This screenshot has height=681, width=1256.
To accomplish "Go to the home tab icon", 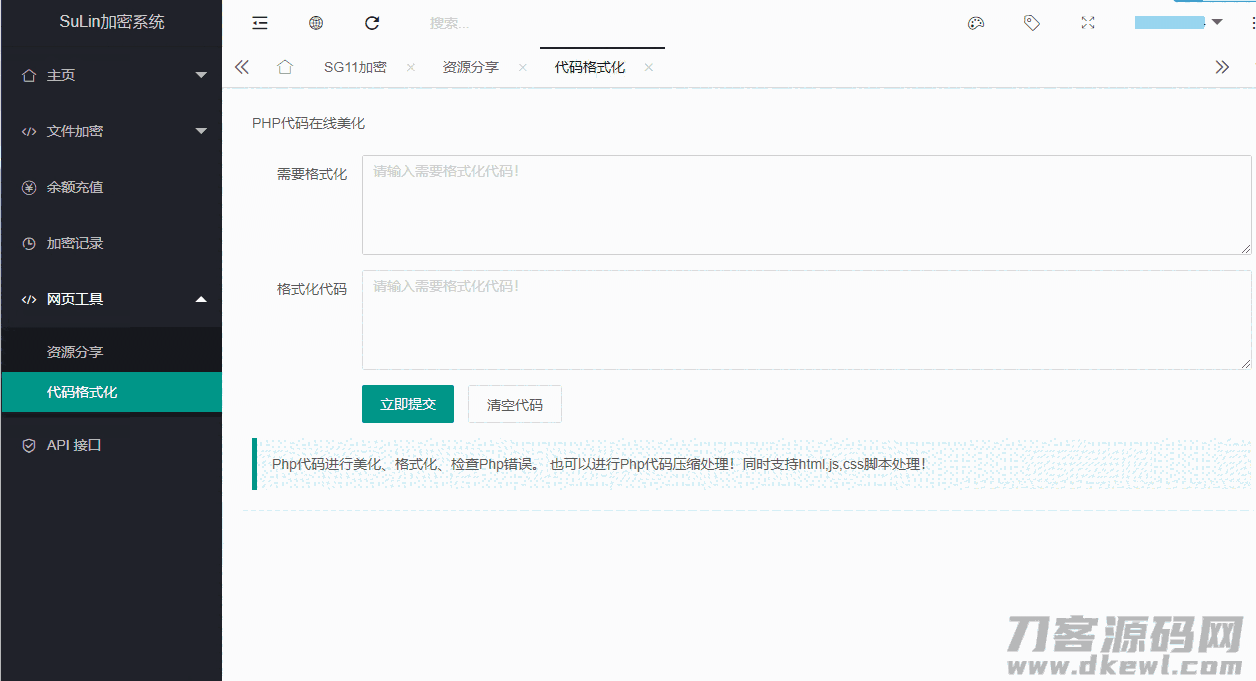I will click(285, 67).
